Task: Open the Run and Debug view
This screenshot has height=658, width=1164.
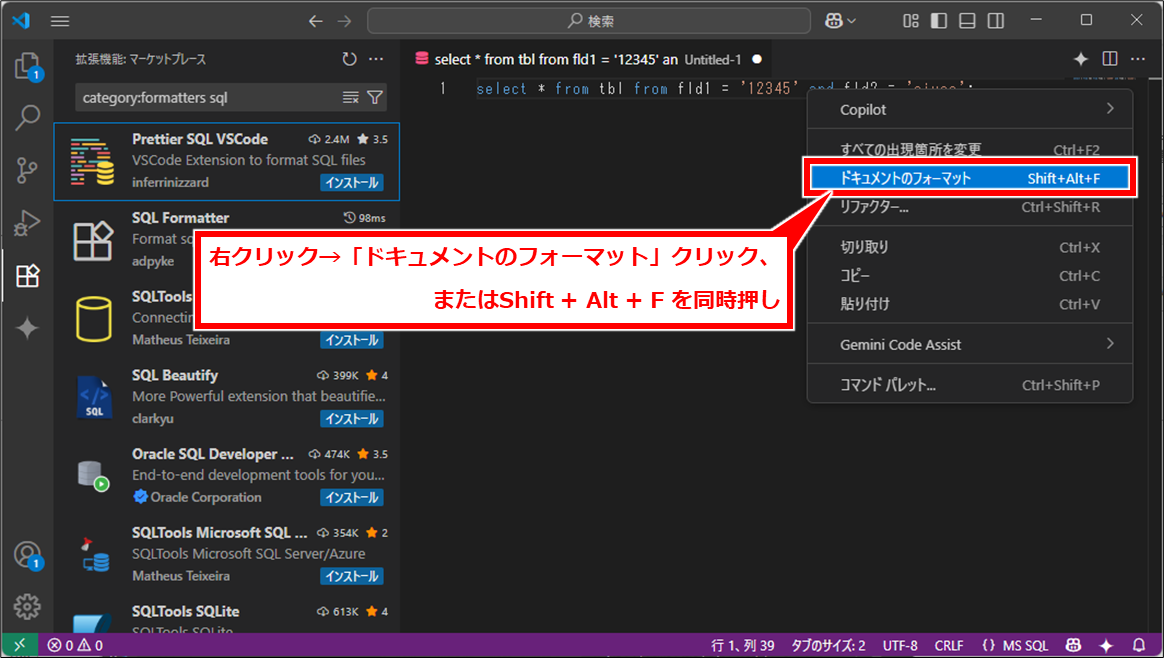Action: (x=27, y=222)
